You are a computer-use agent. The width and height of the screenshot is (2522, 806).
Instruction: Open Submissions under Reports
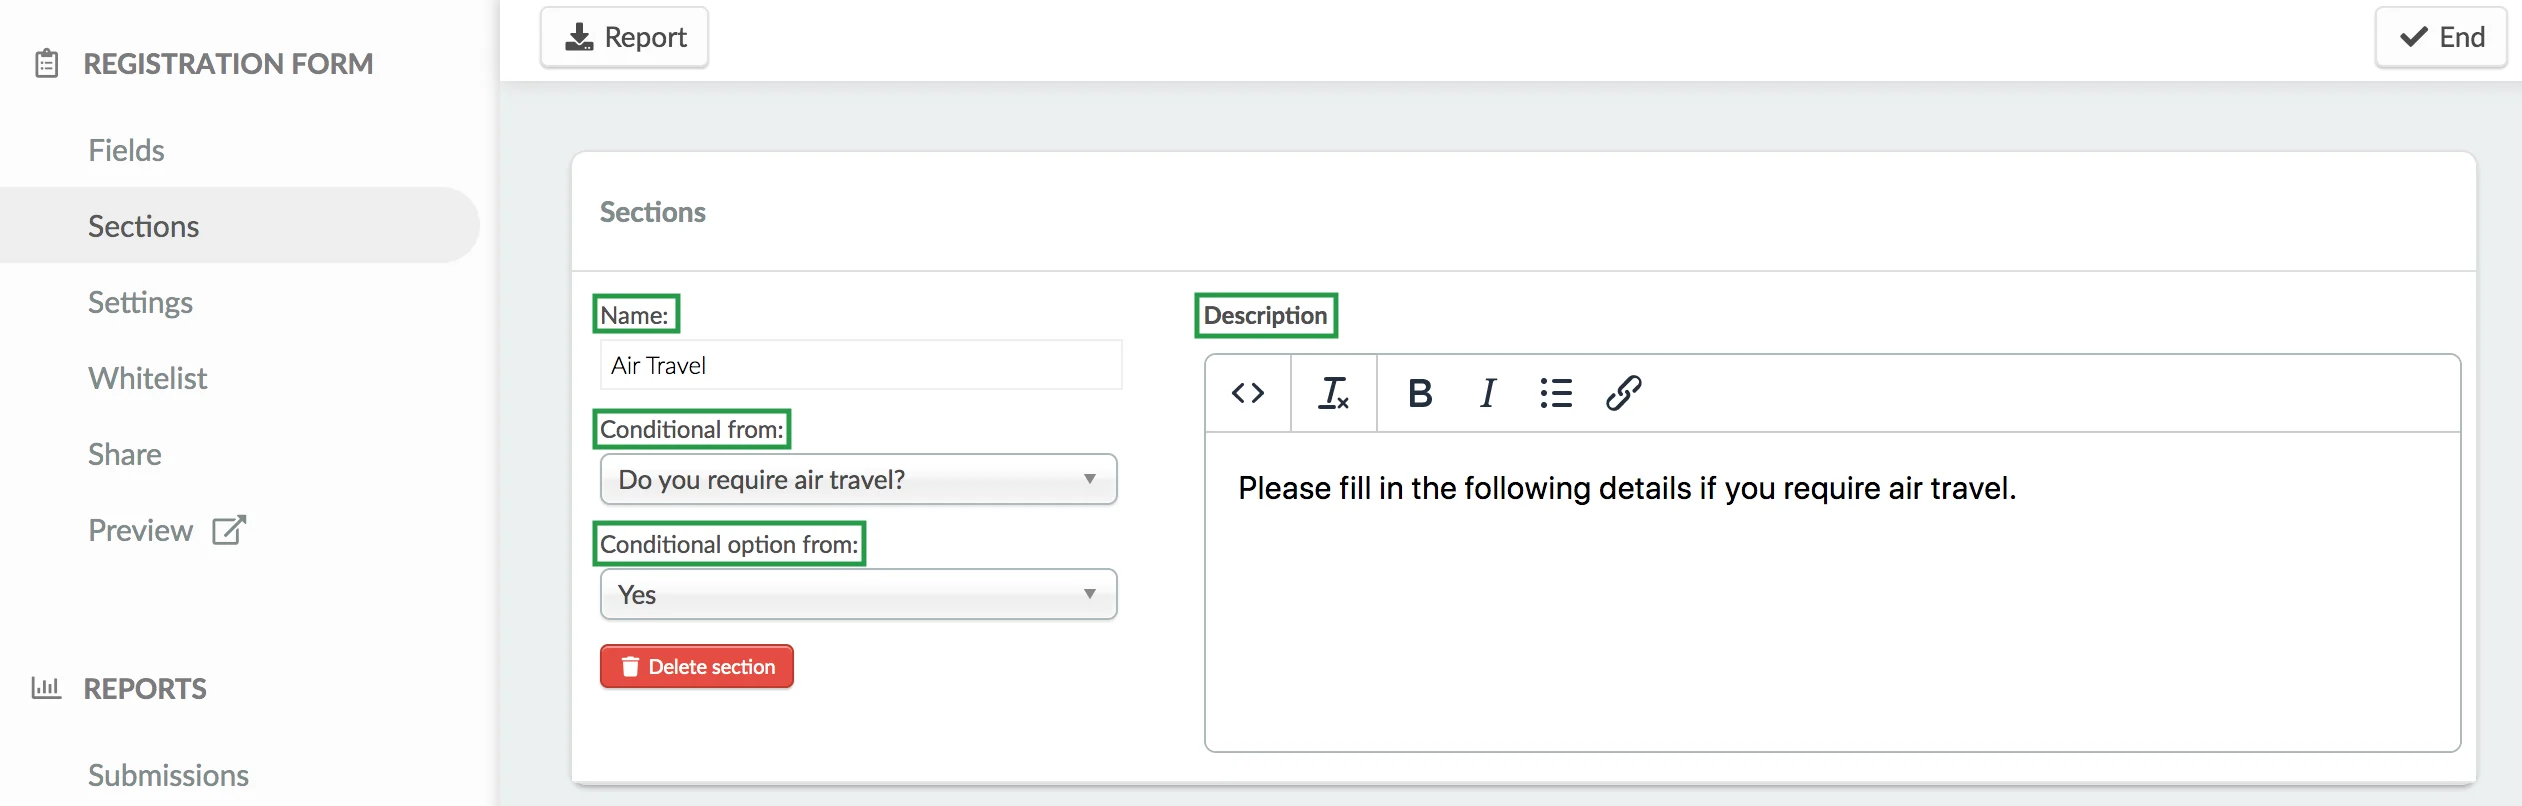click(x=168, y=775)
